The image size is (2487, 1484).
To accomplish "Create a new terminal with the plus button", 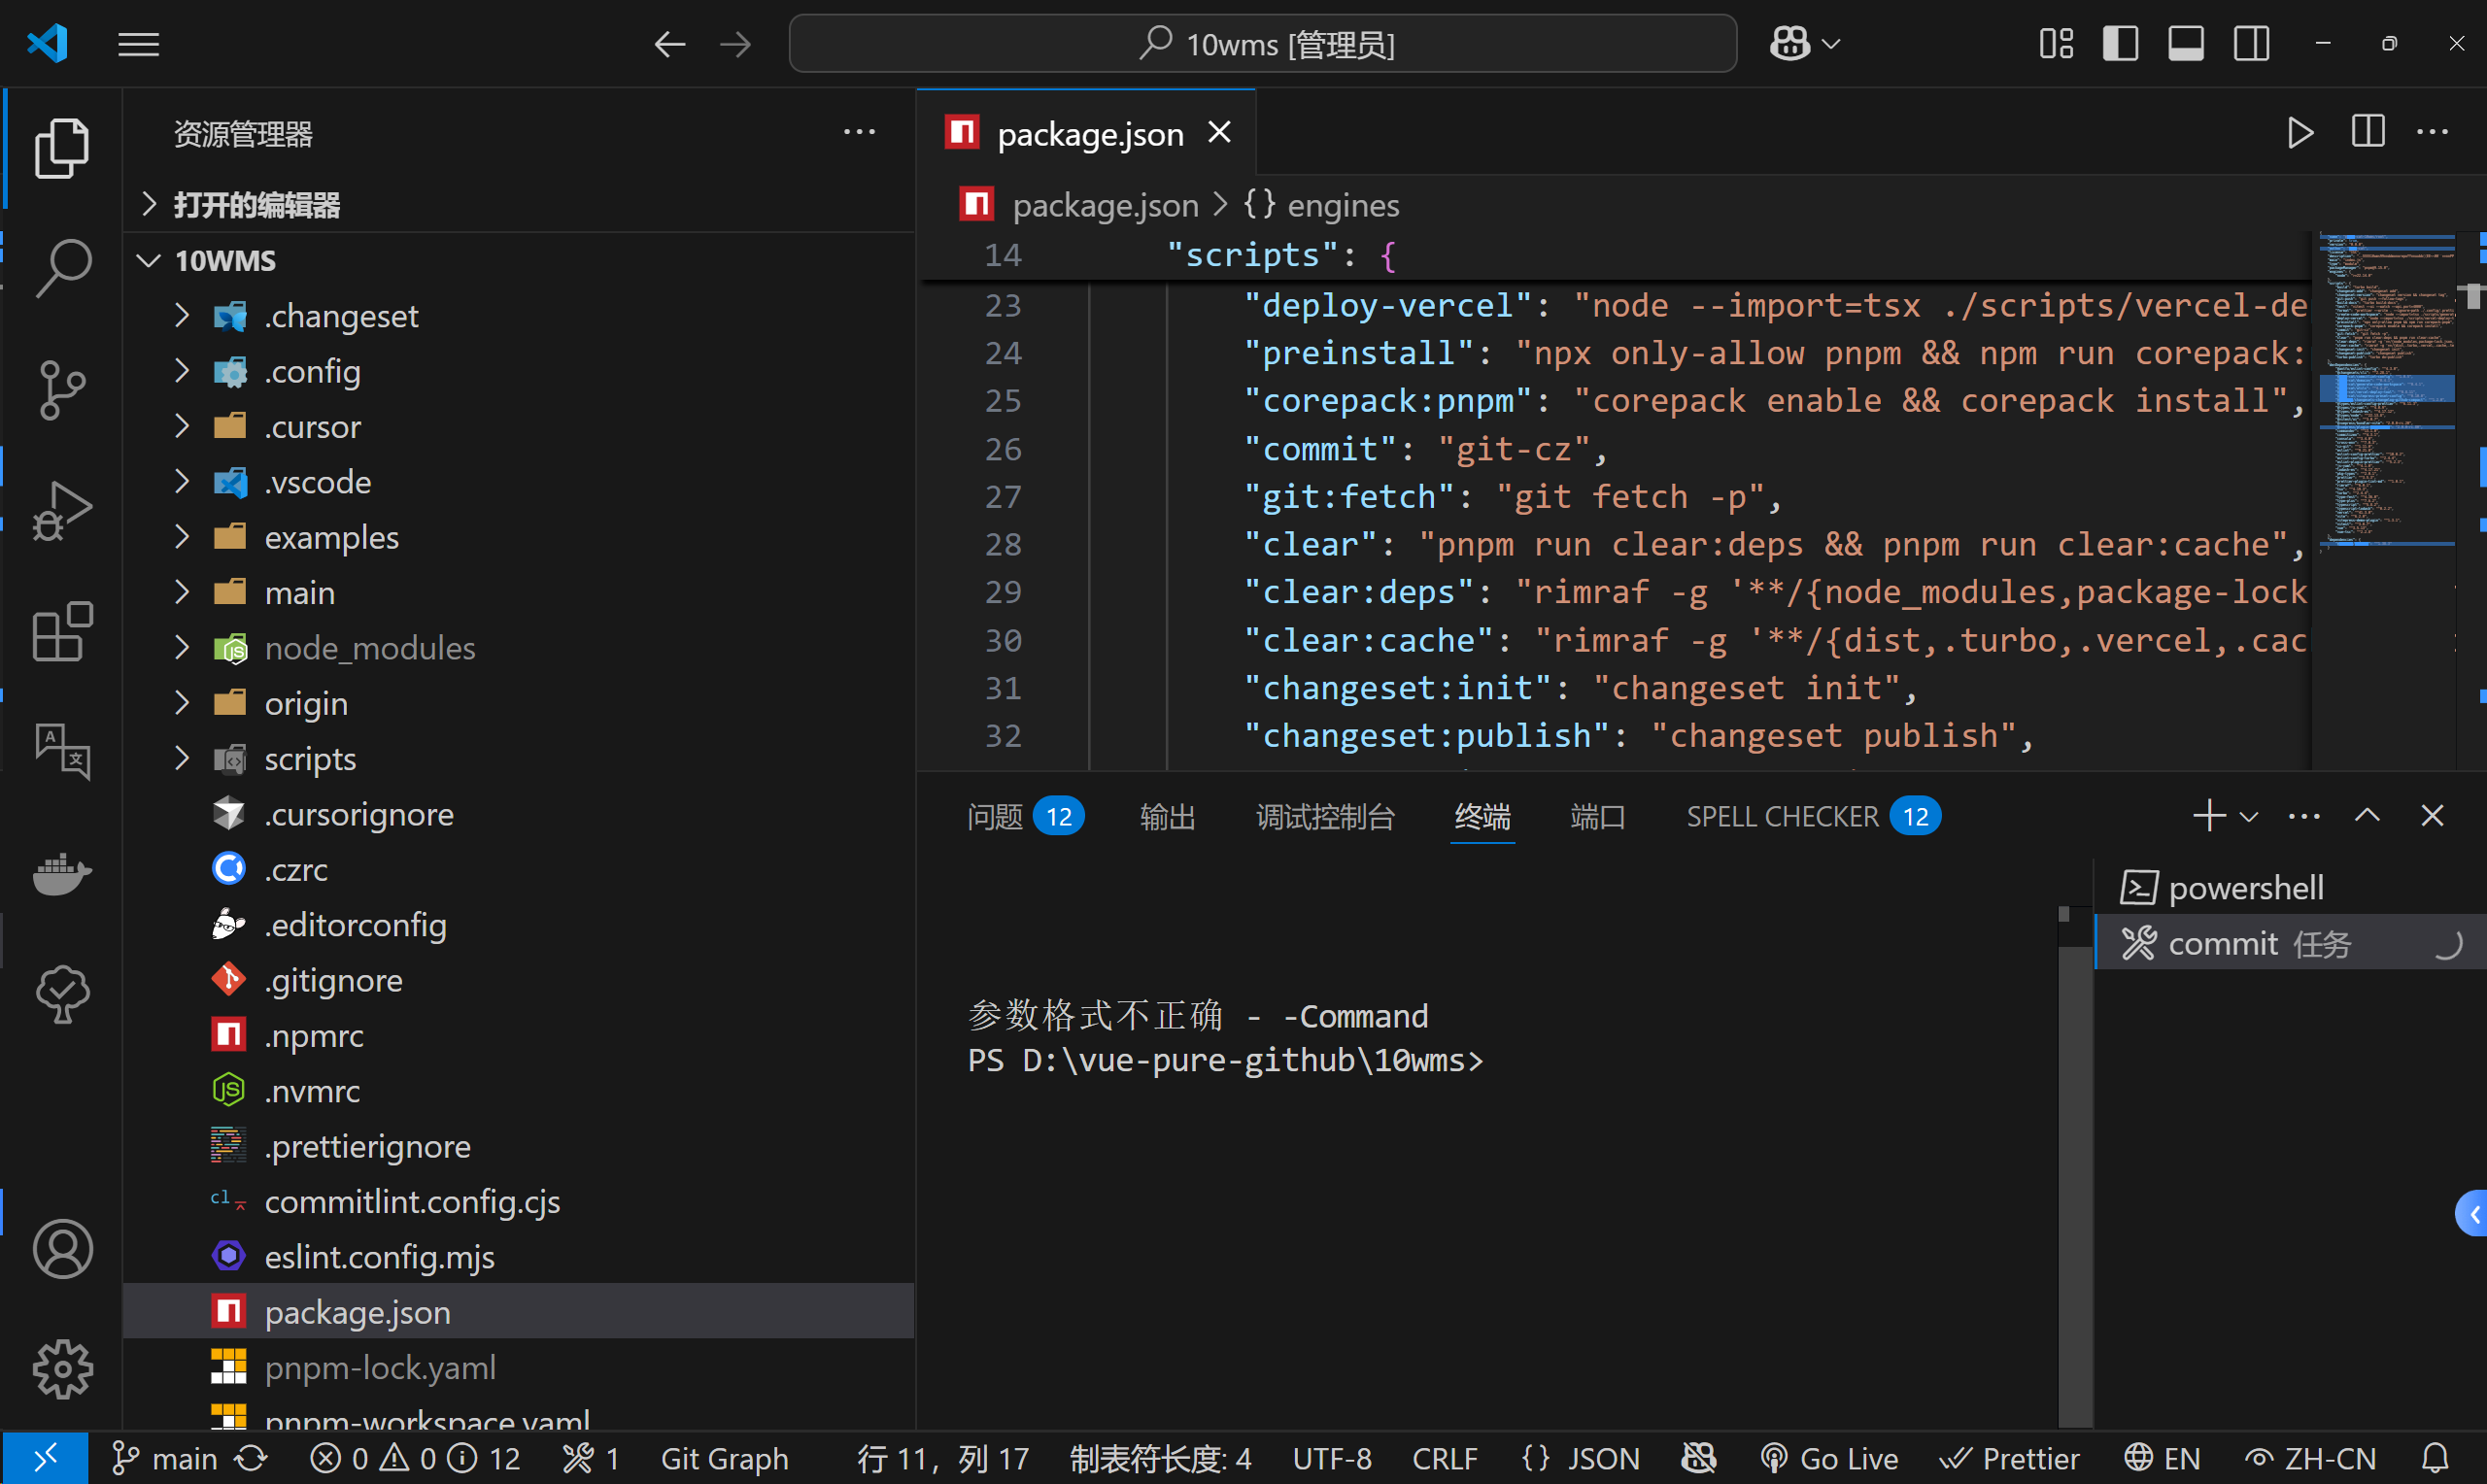I will 2209,816.
